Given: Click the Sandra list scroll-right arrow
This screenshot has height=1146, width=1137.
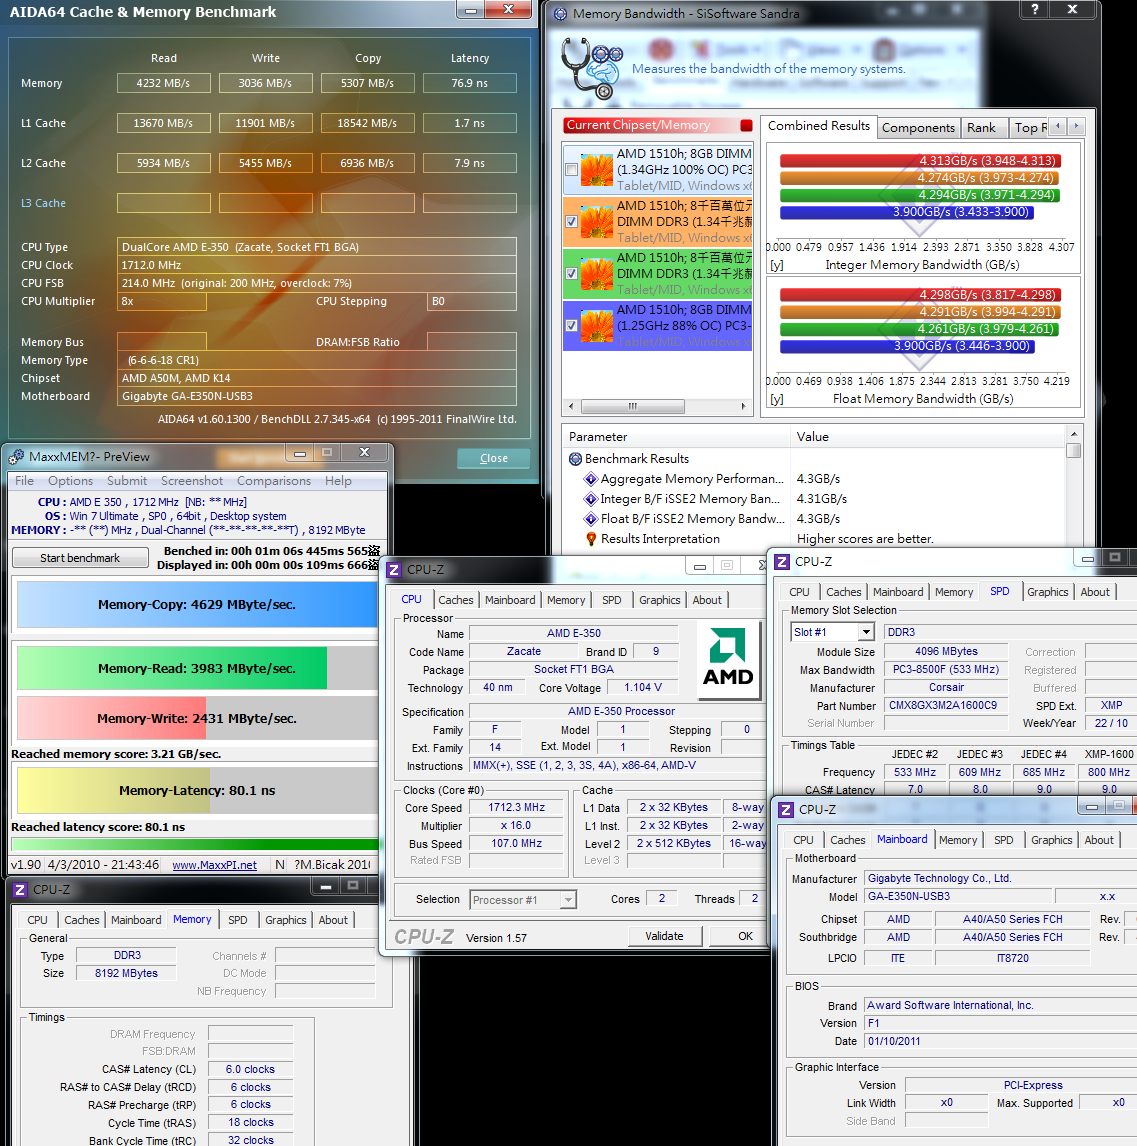Looking at the screenshot, I should click(743, 406).
